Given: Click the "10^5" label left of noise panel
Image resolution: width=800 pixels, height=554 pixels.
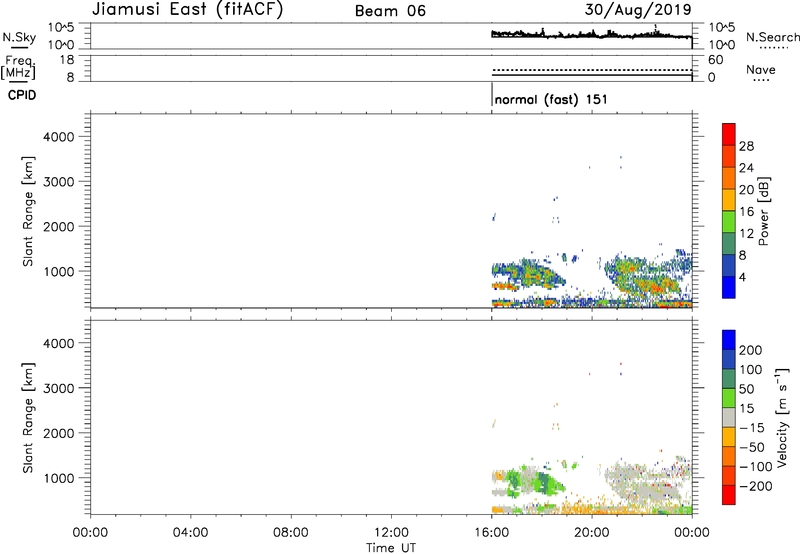Looking at the screenshot, I should tap(61, 27).
